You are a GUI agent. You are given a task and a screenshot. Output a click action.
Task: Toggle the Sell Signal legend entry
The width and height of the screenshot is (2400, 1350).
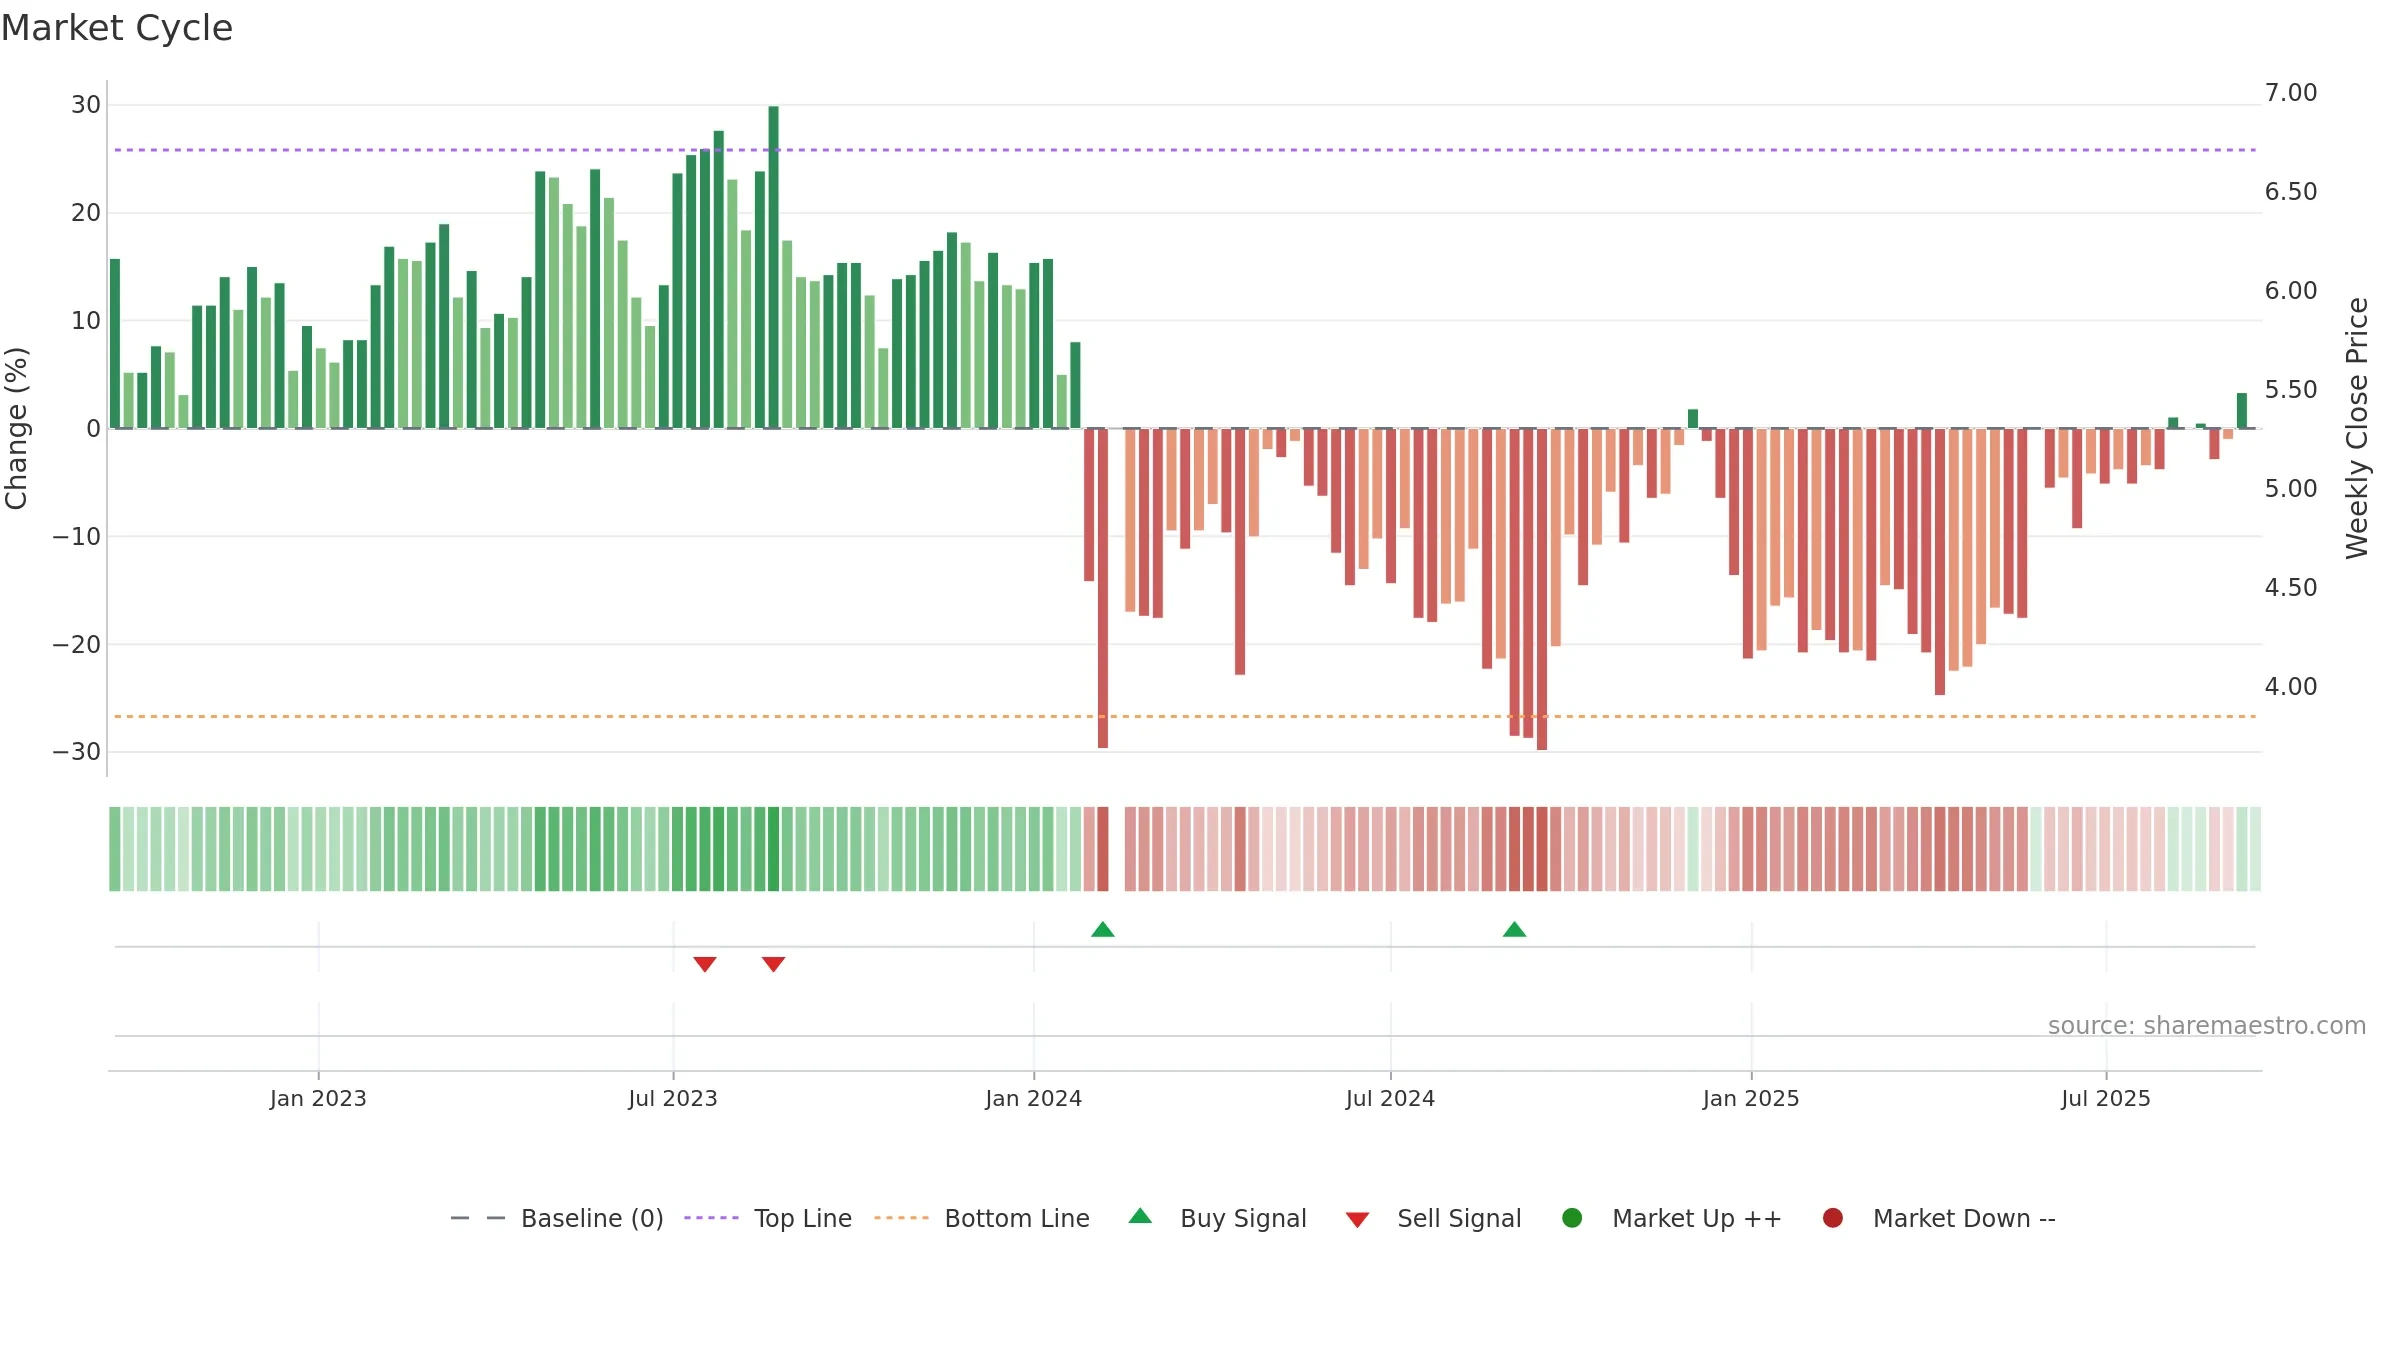[1433, 1218]
